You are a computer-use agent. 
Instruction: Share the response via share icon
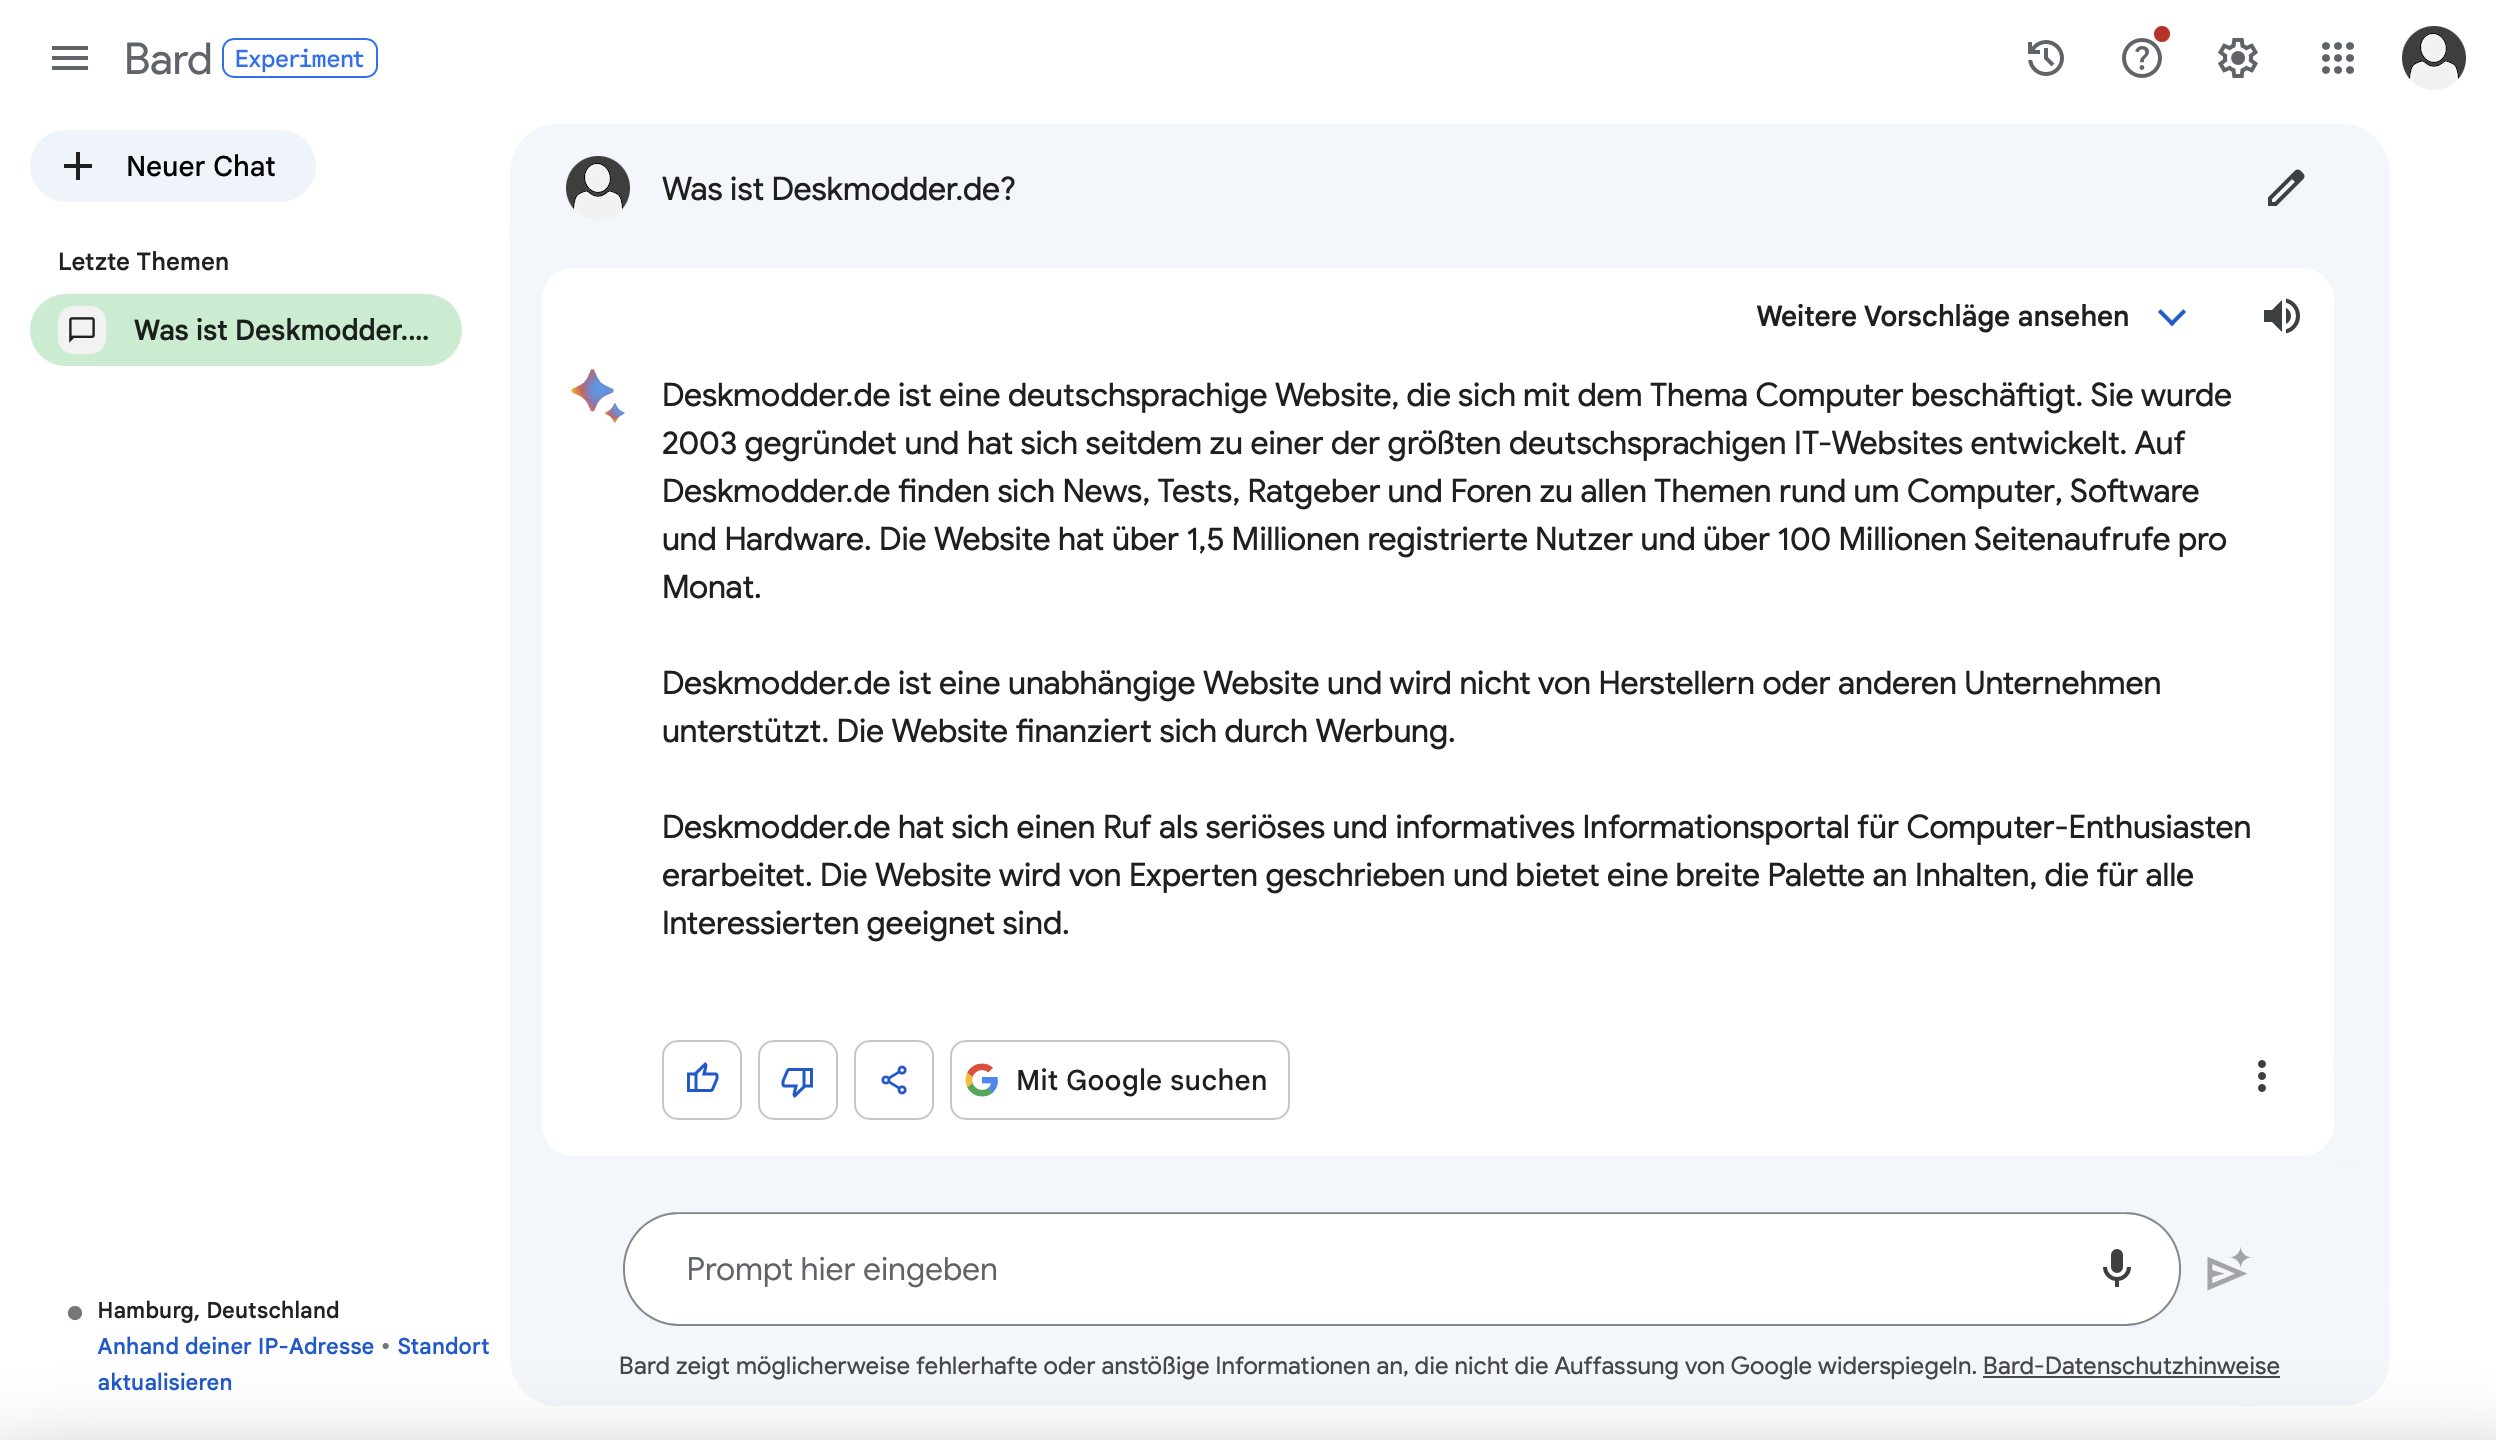pos(894,1080)
